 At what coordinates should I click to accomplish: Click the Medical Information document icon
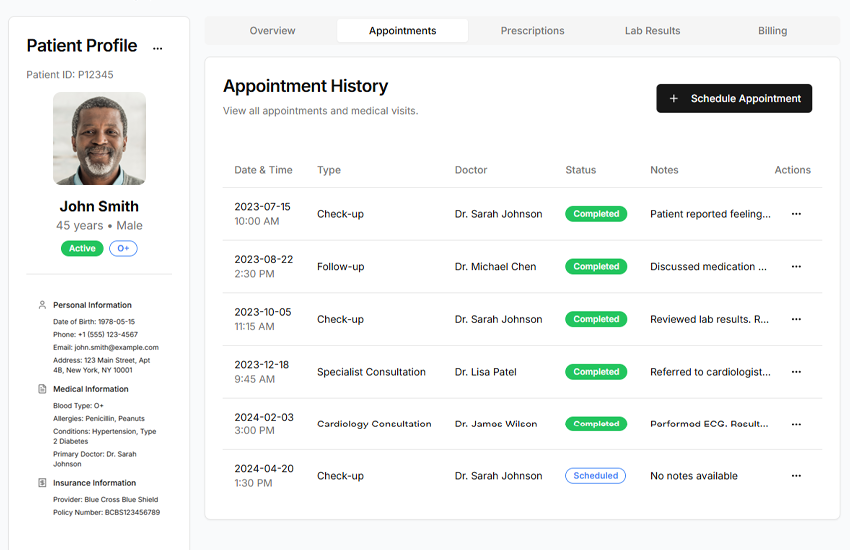pyautogui.click(x=42, y=389)
